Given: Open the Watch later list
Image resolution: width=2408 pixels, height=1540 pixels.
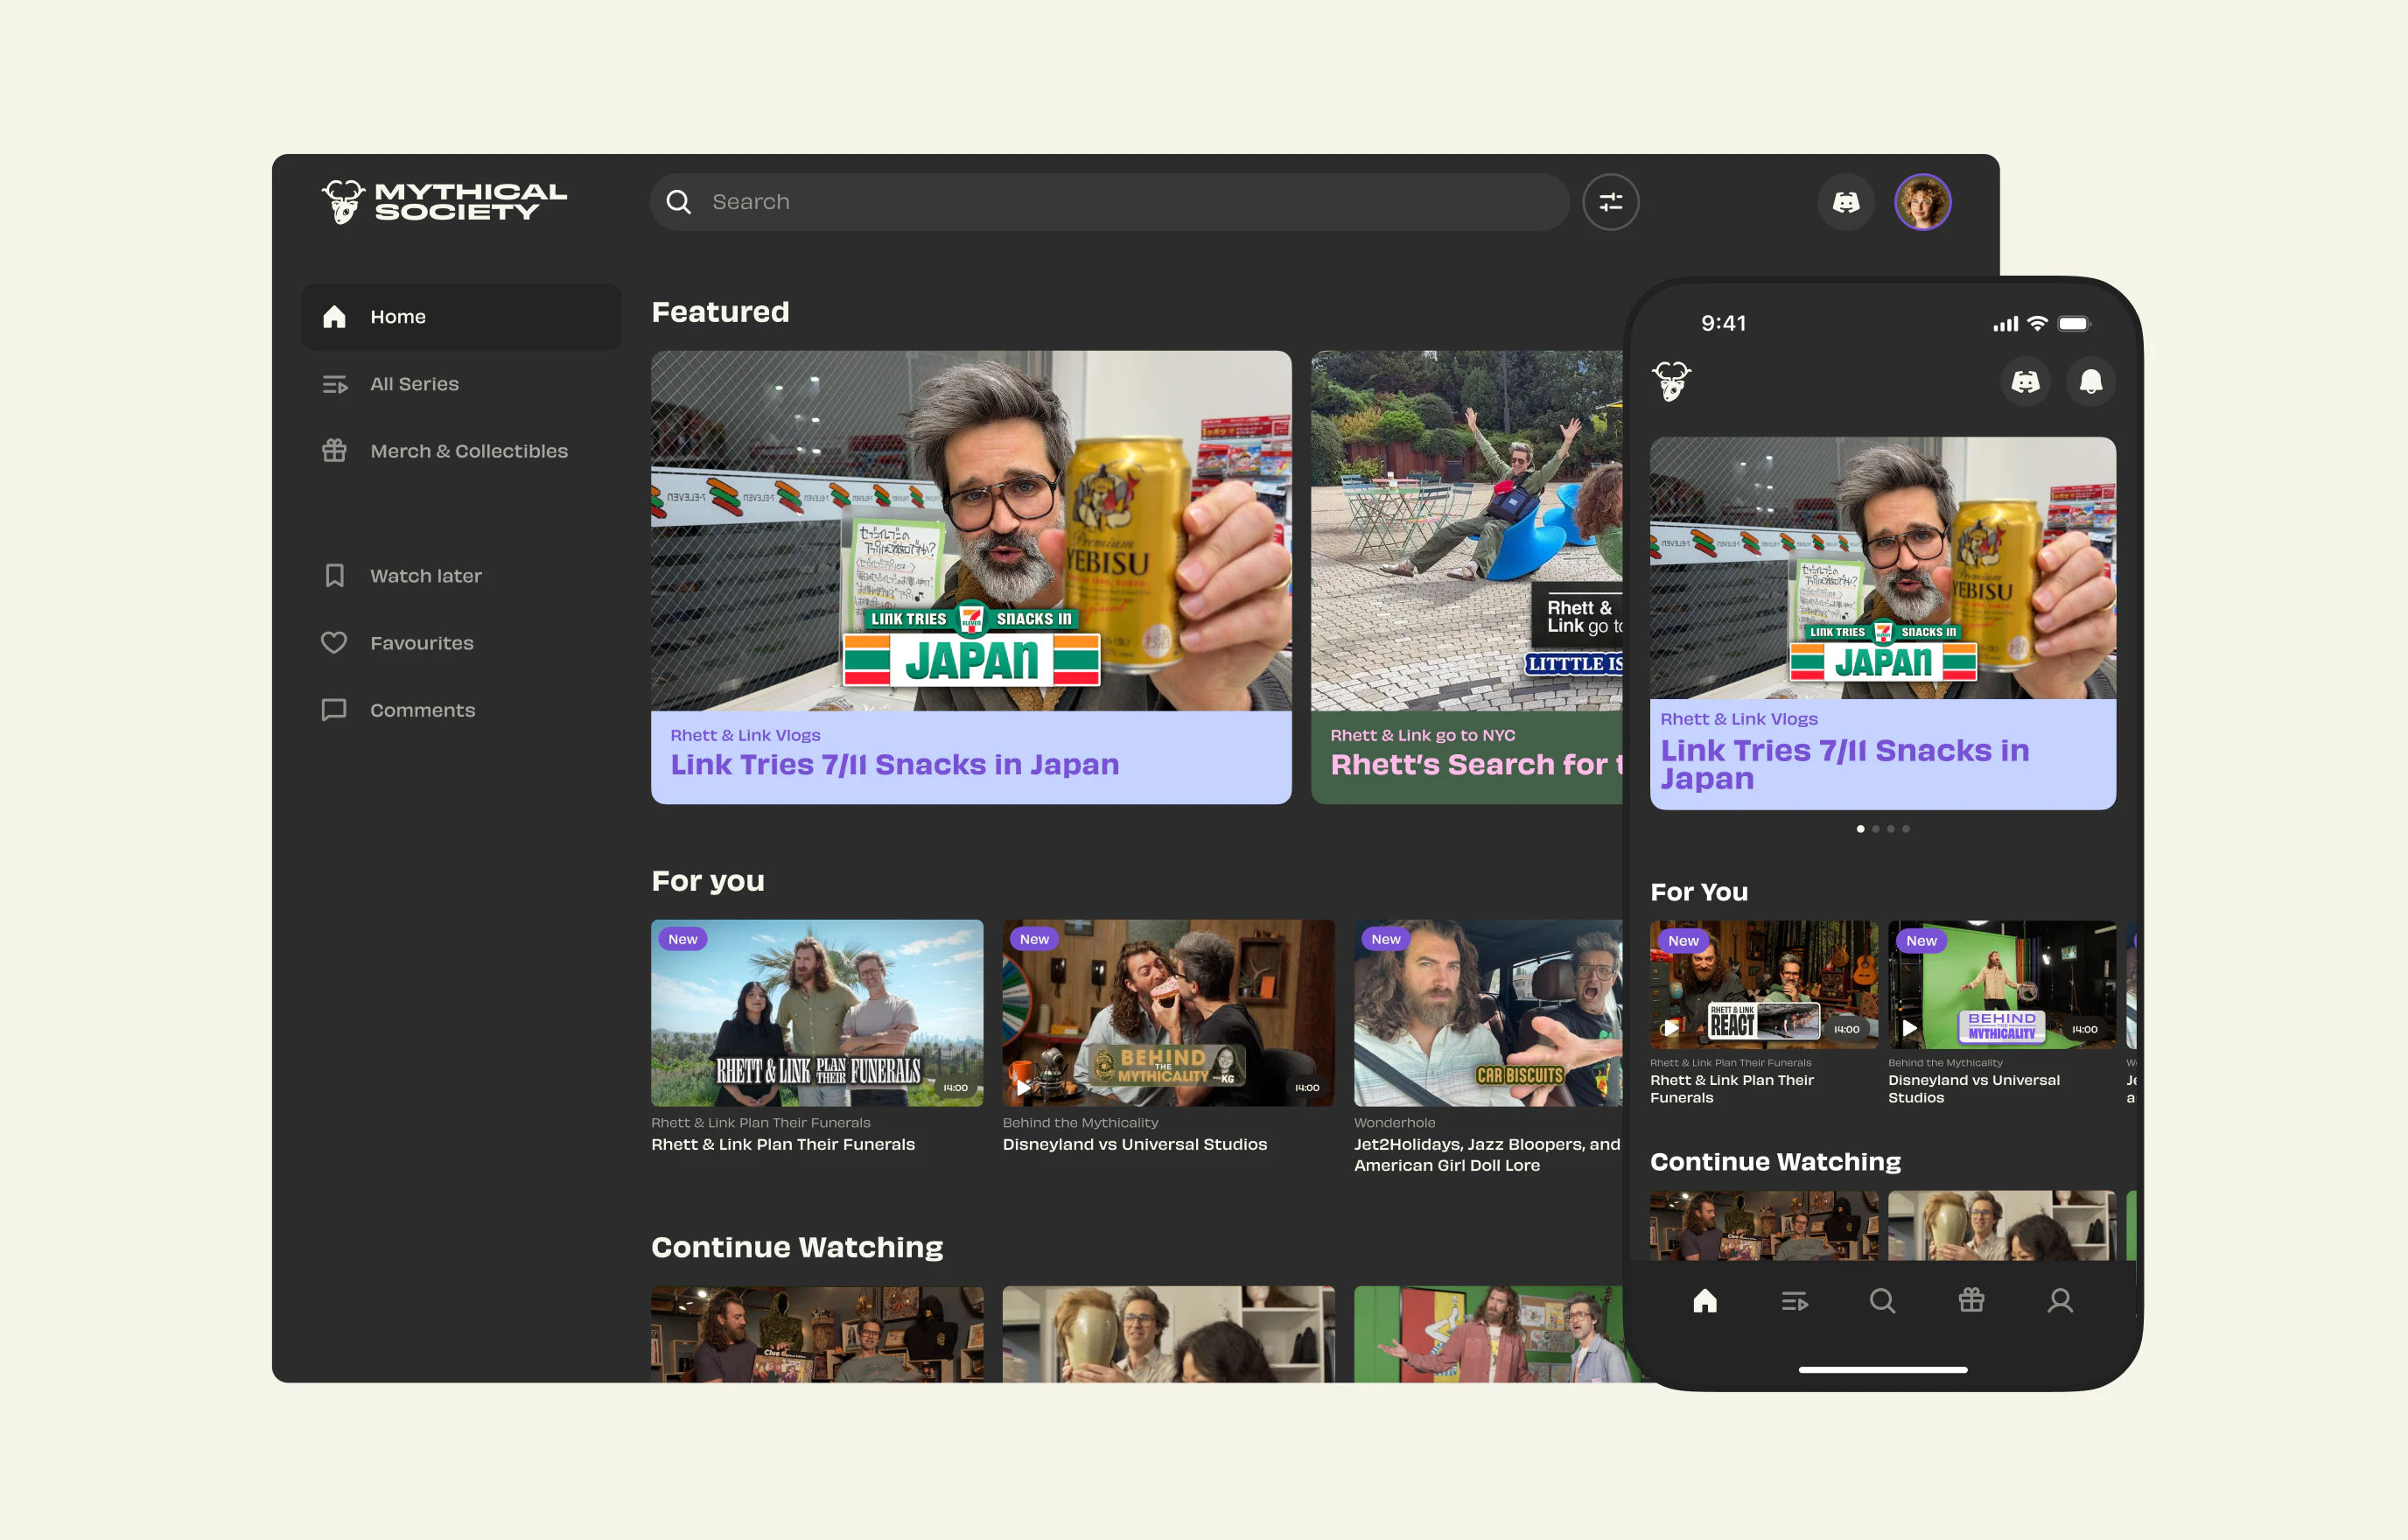Looking at the screenshot, I should point(425,576).
